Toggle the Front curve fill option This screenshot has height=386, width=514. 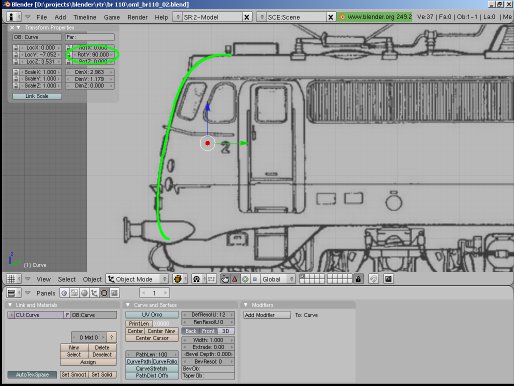point(208,331)
